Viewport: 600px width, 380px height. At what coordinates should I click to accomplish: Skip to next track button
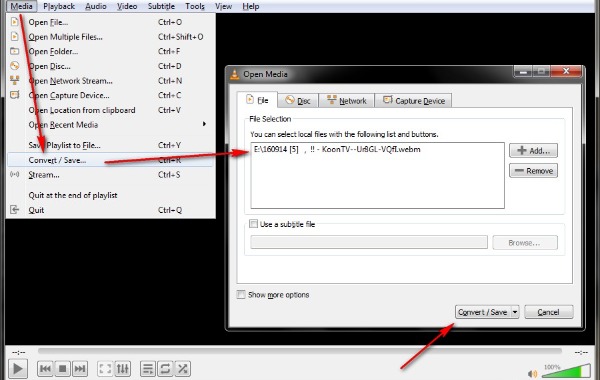[80, 369]
